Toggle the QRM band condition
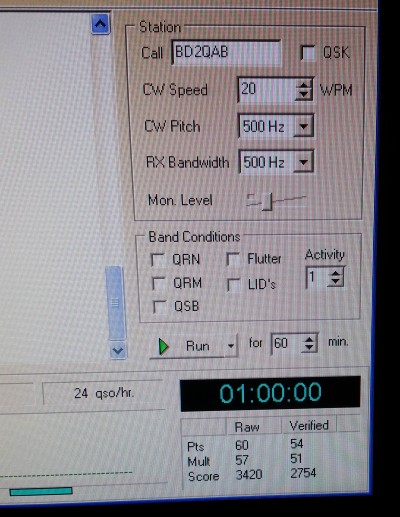This screenshot has height=517, width=400. point(159,283)
